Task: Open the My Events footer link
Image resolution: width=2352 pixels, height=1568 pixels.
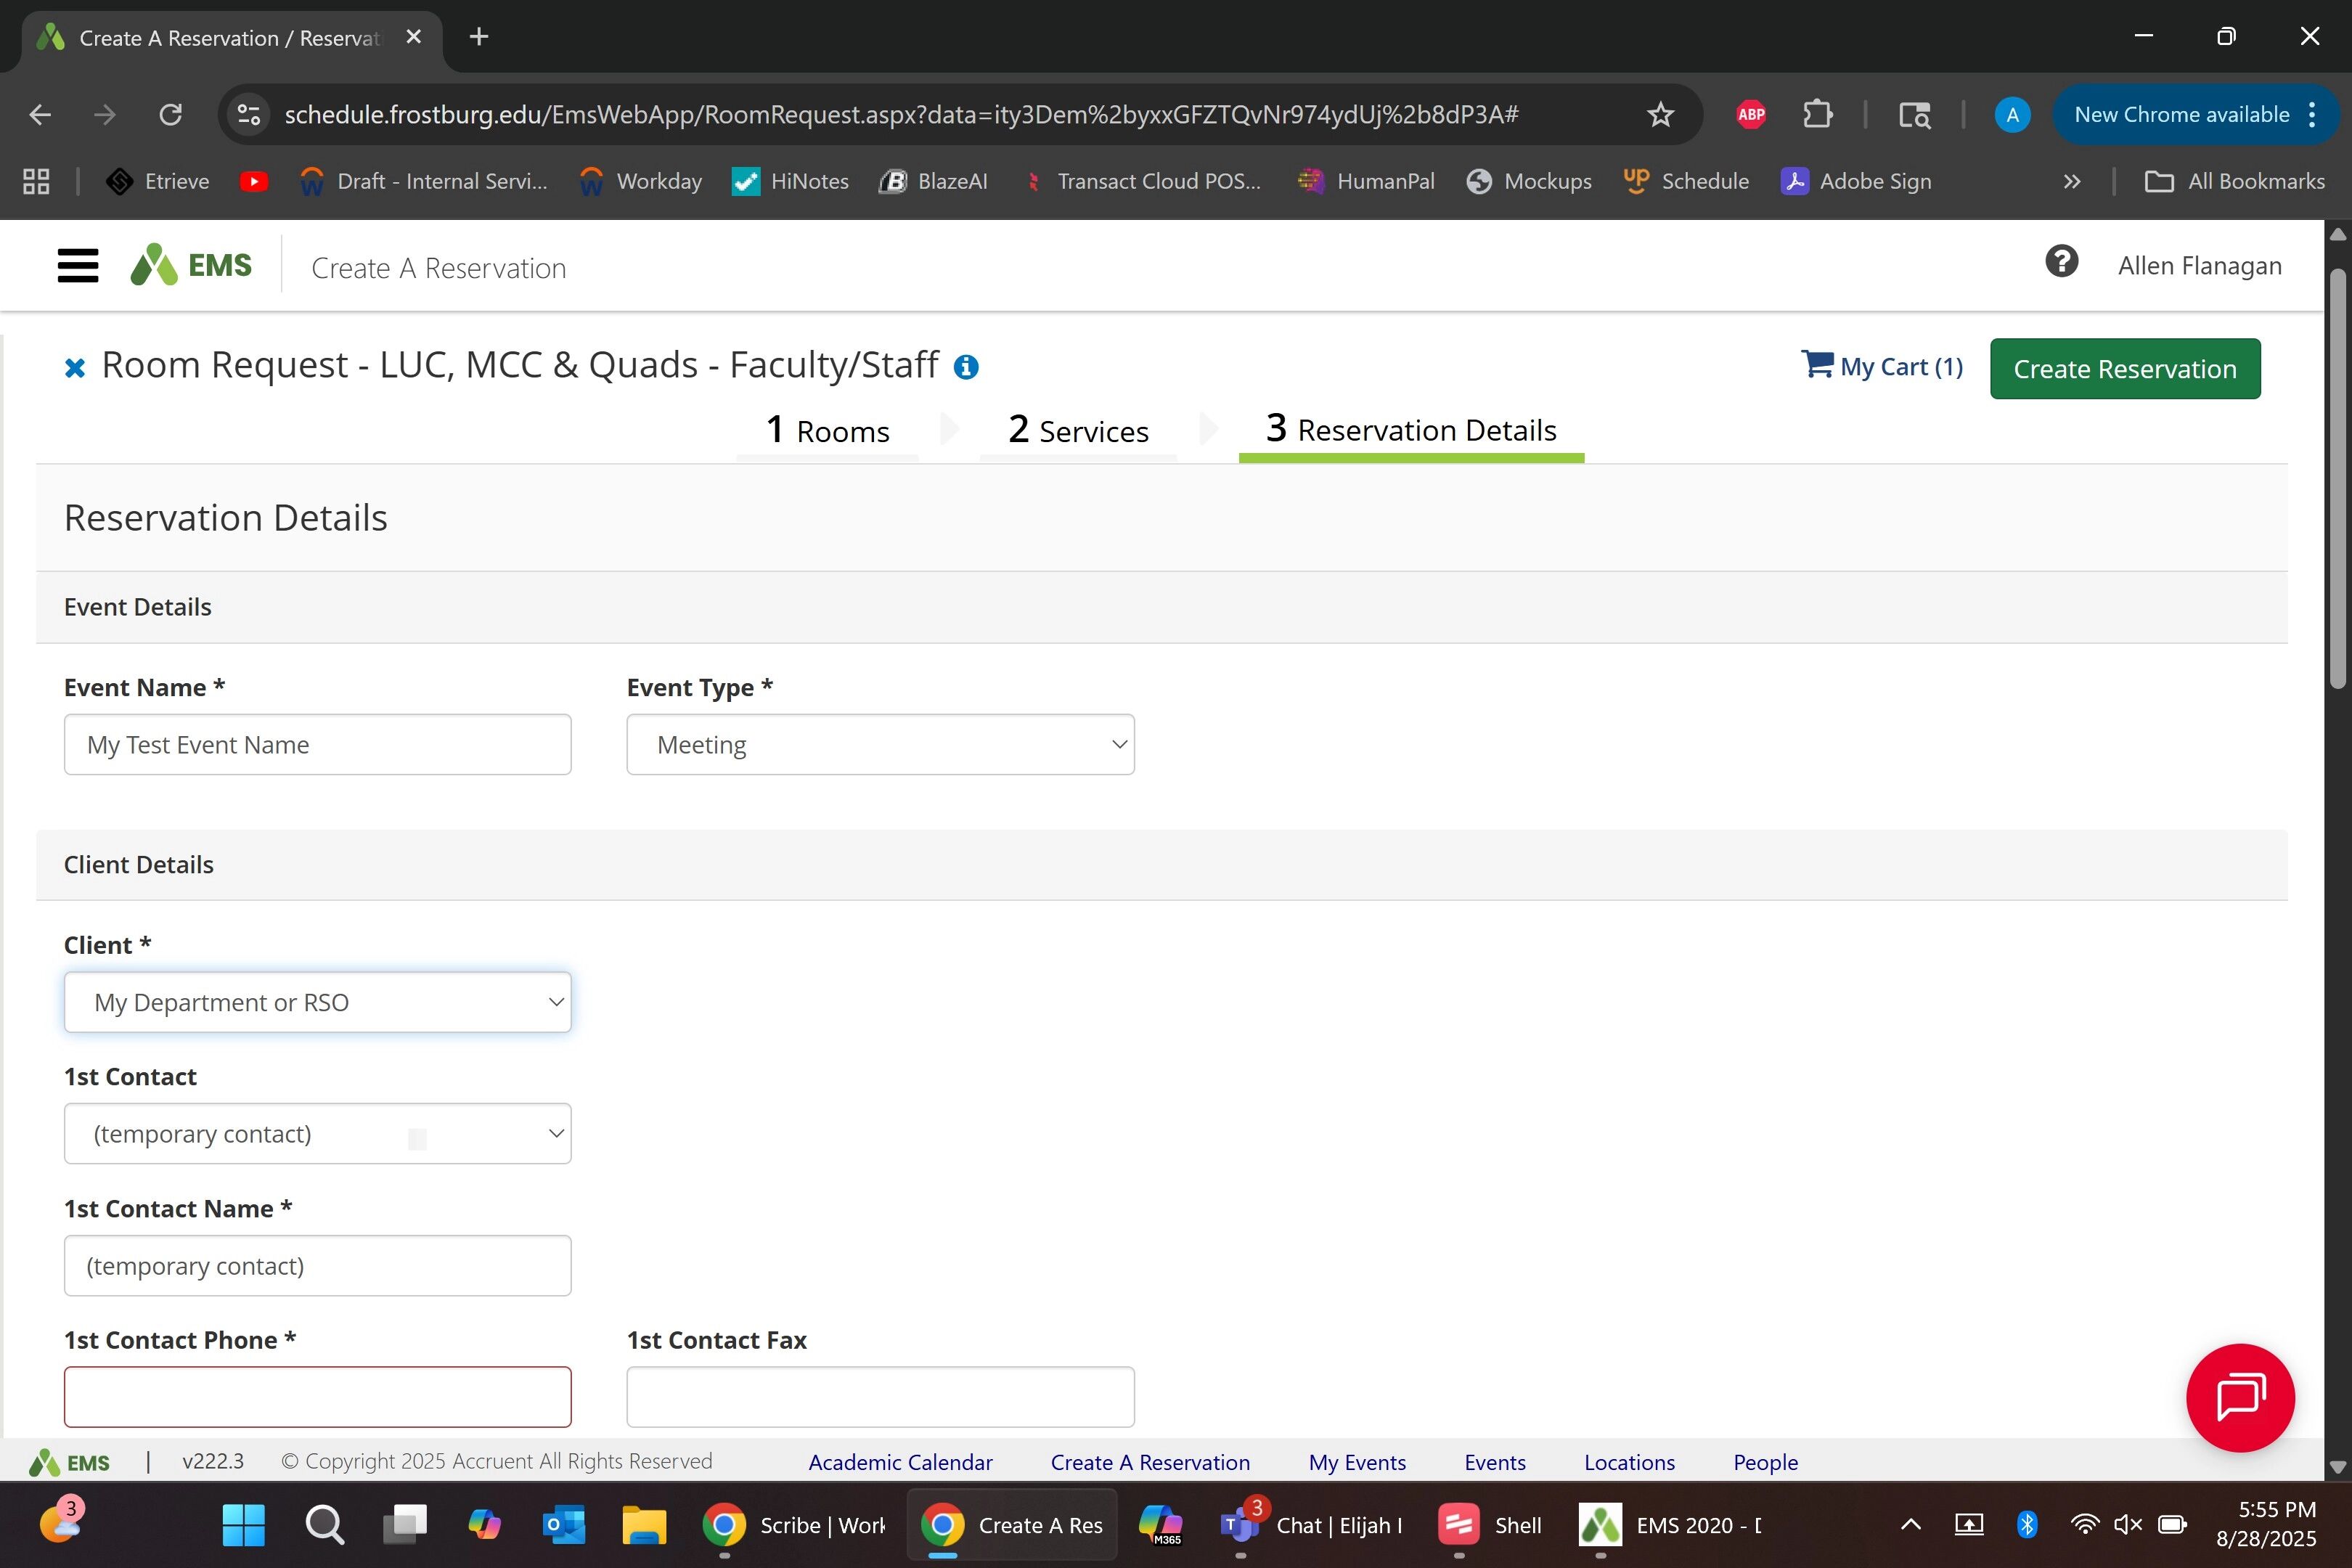Action: 1357,1462
